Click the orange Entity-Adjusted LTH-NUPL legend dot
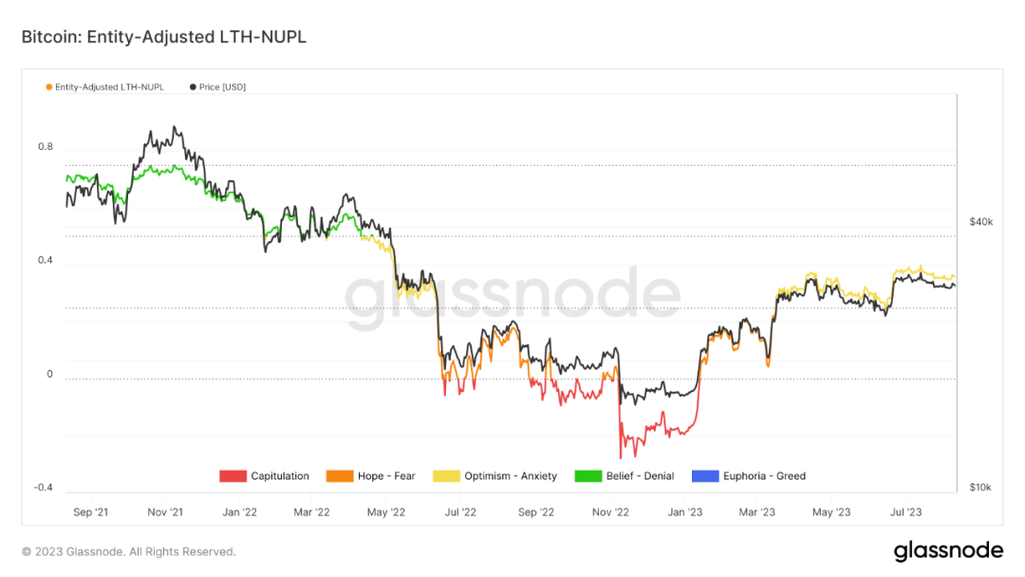The width and height of the screenshot is (1025, 577). click(x=49, y=88)
